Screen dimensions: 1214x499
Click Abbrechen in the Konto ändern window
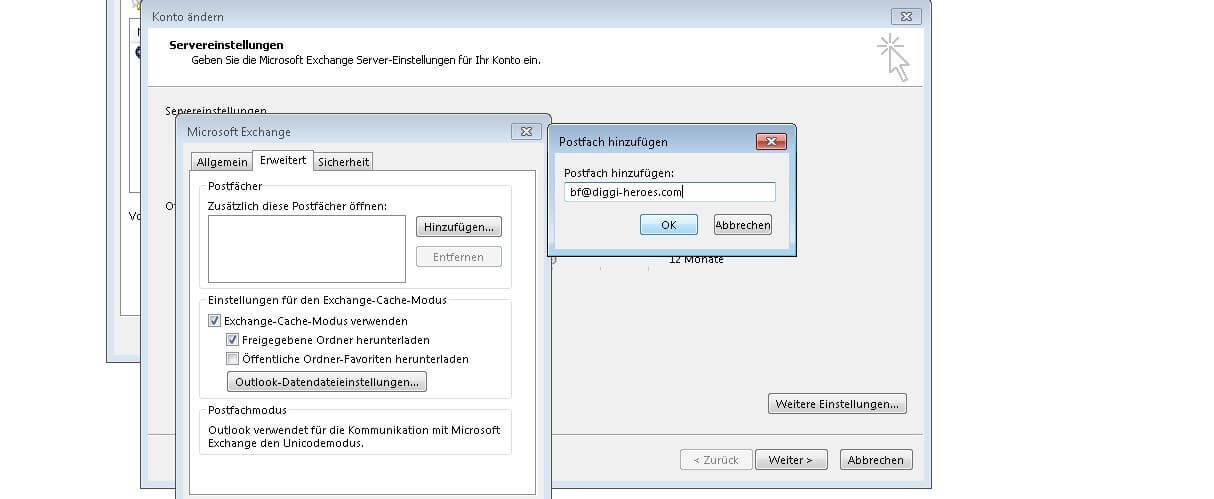(x=876, y=460)
